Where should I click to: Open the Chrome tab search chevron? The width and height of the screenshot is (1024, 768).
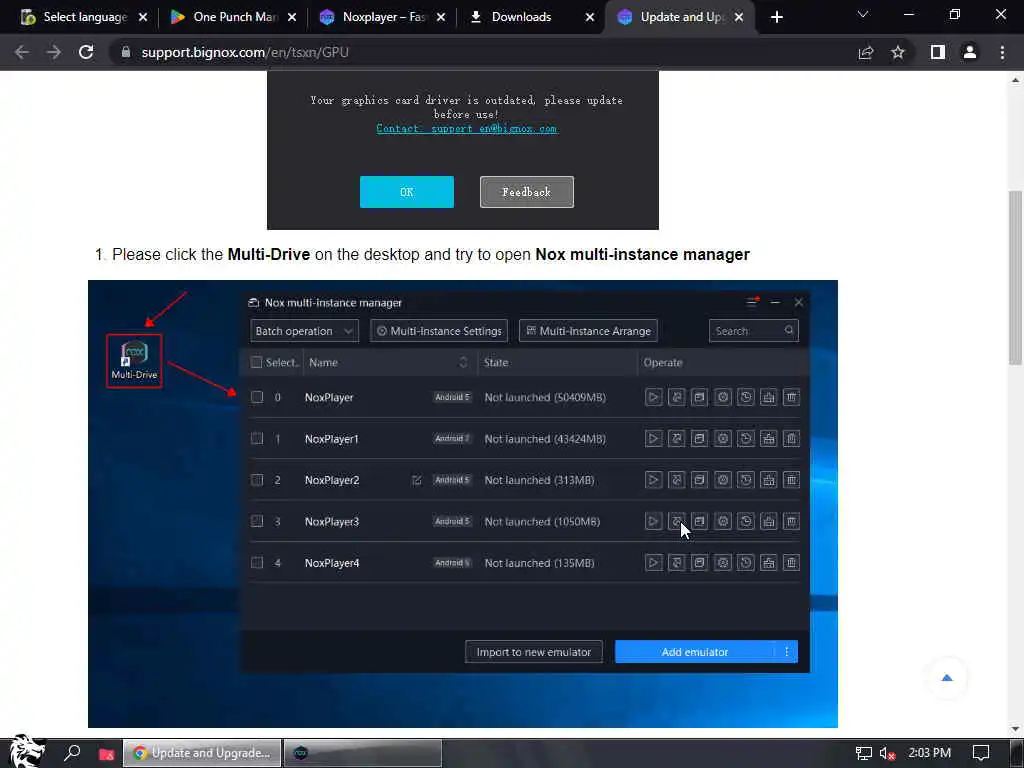point(863,14)
